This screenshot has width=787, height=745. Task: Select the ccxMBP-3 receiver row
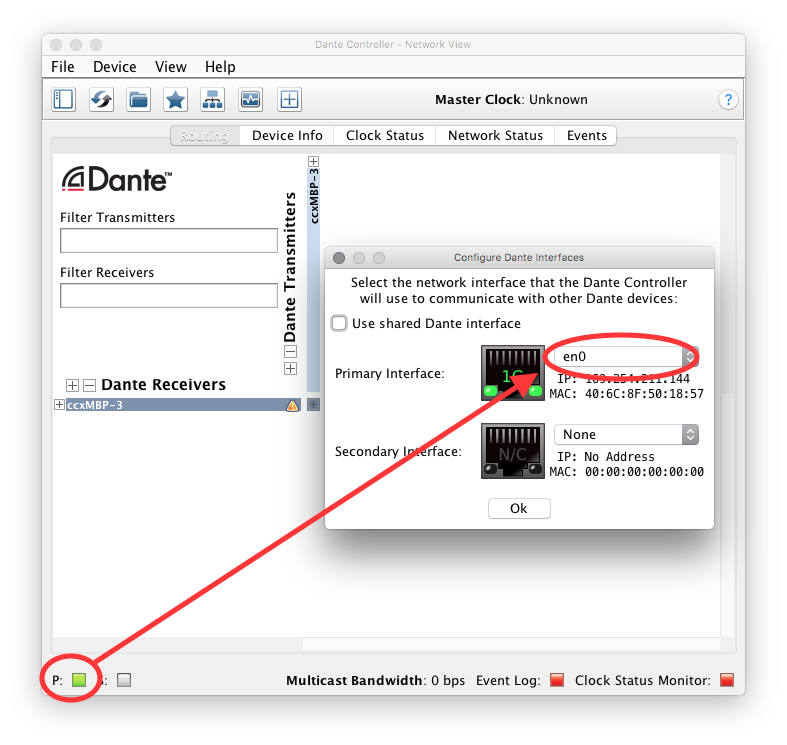pos(183,405)
